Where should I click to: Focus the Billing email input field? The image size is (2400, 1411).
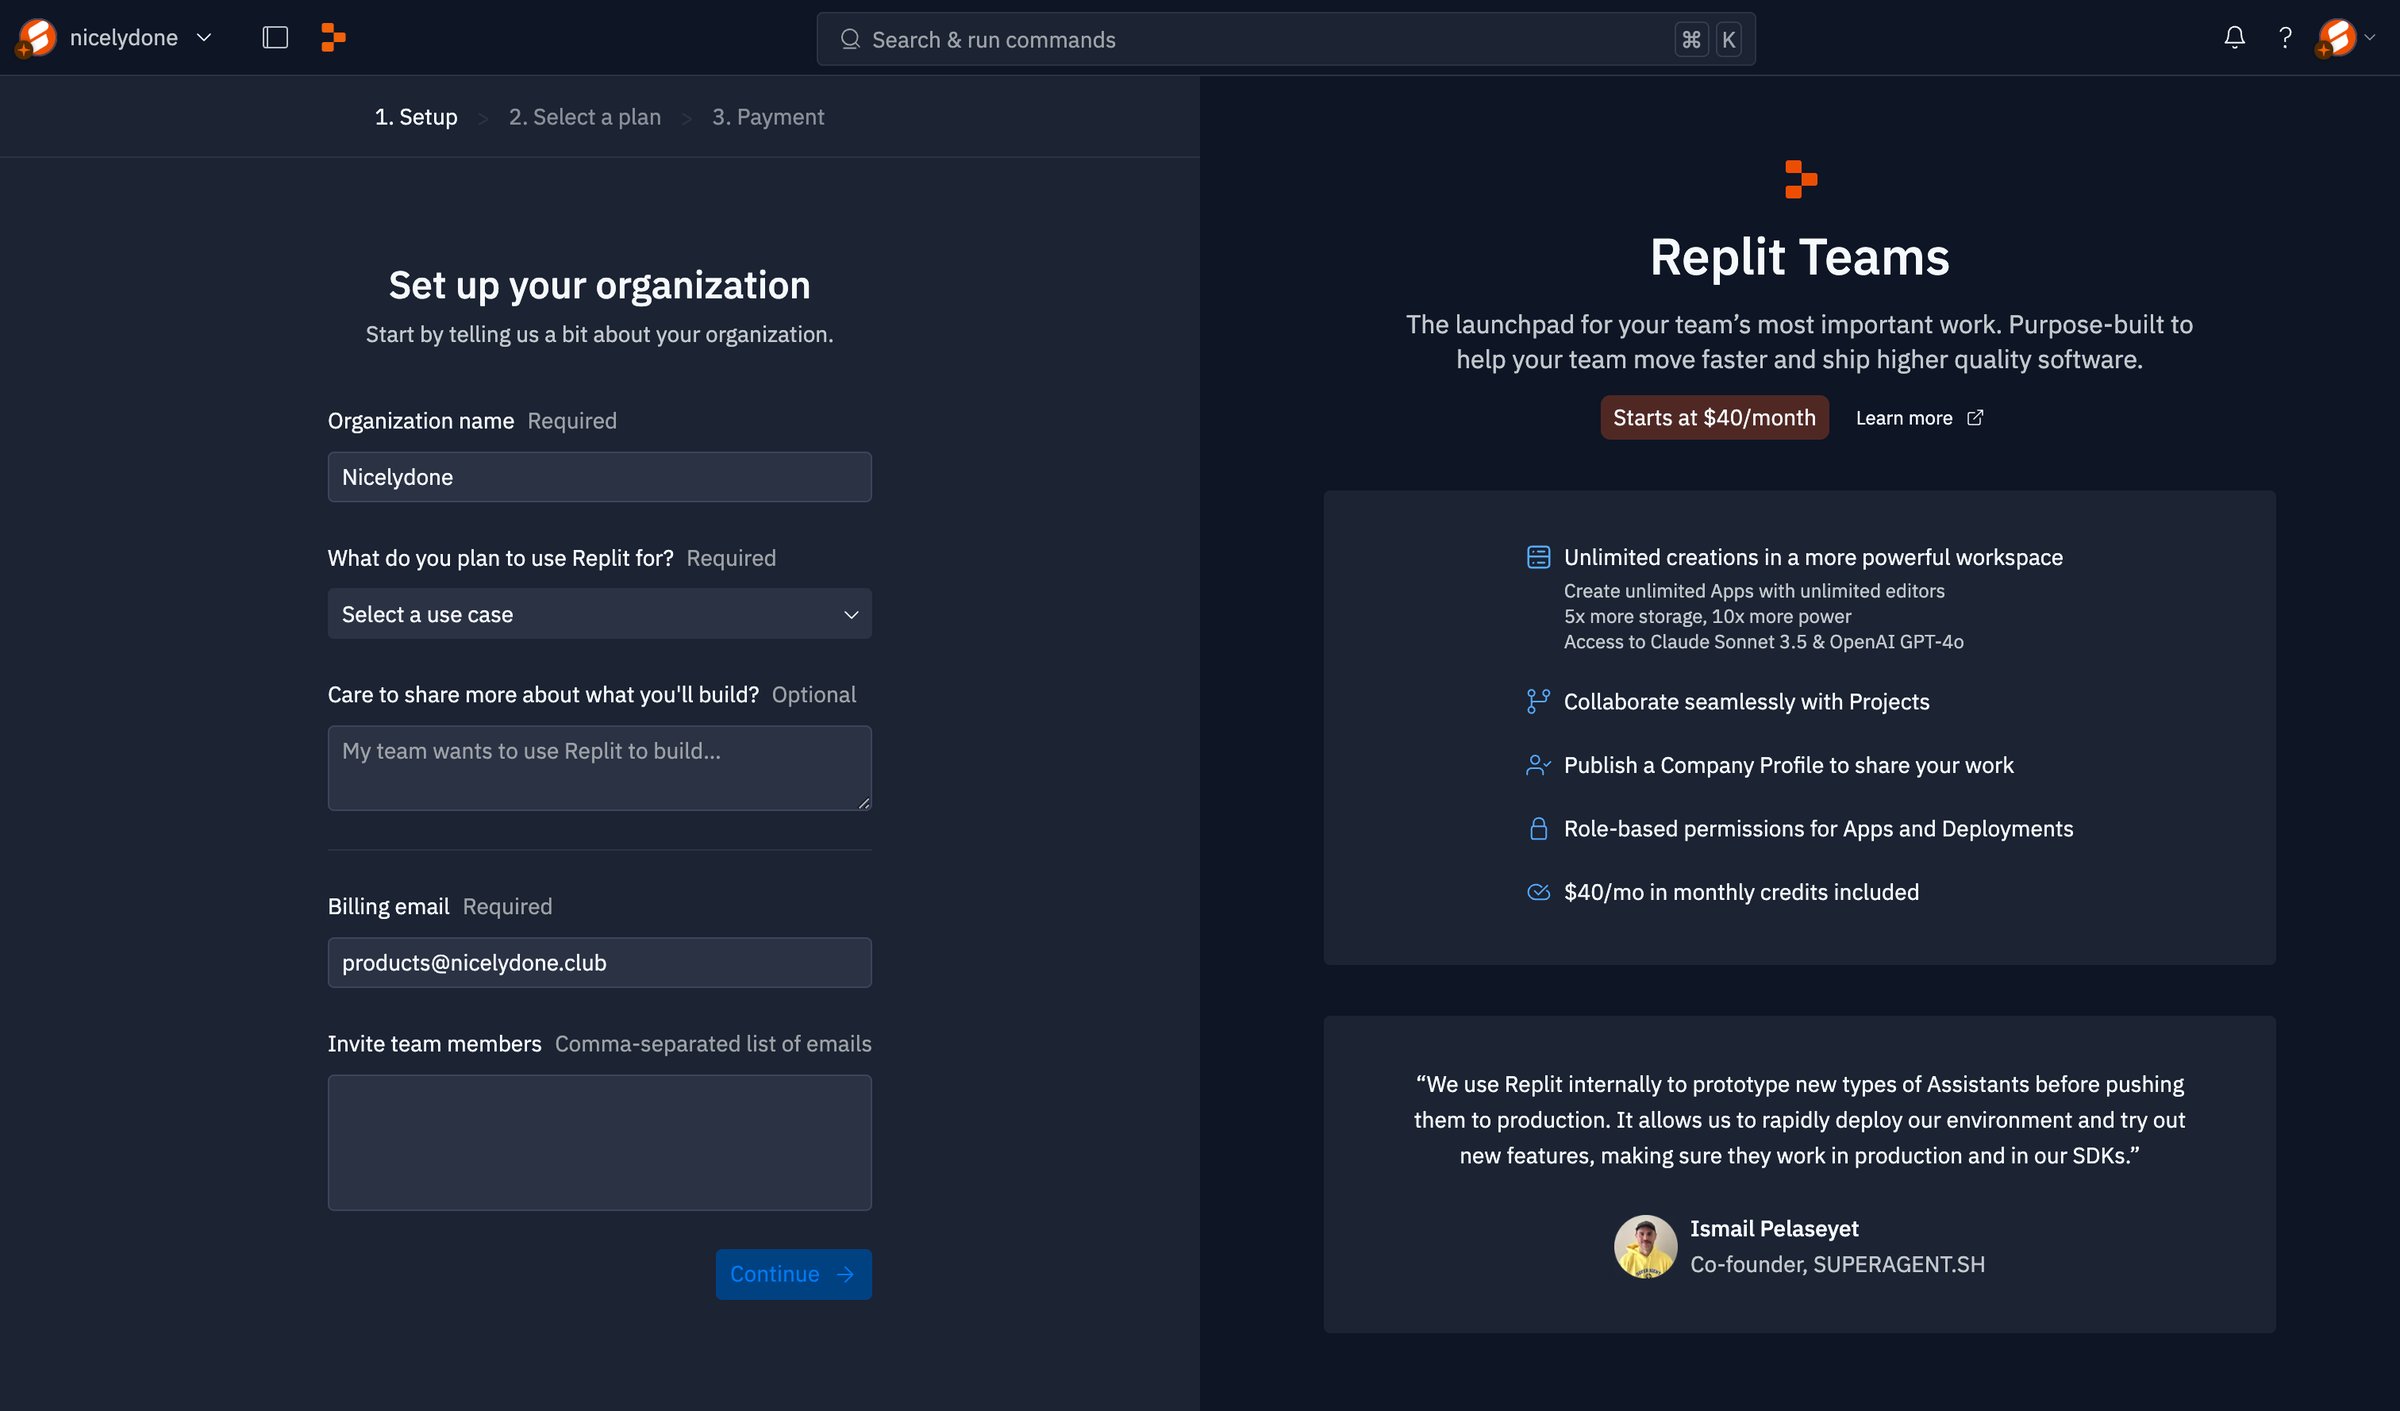click(x=599, y=963)
